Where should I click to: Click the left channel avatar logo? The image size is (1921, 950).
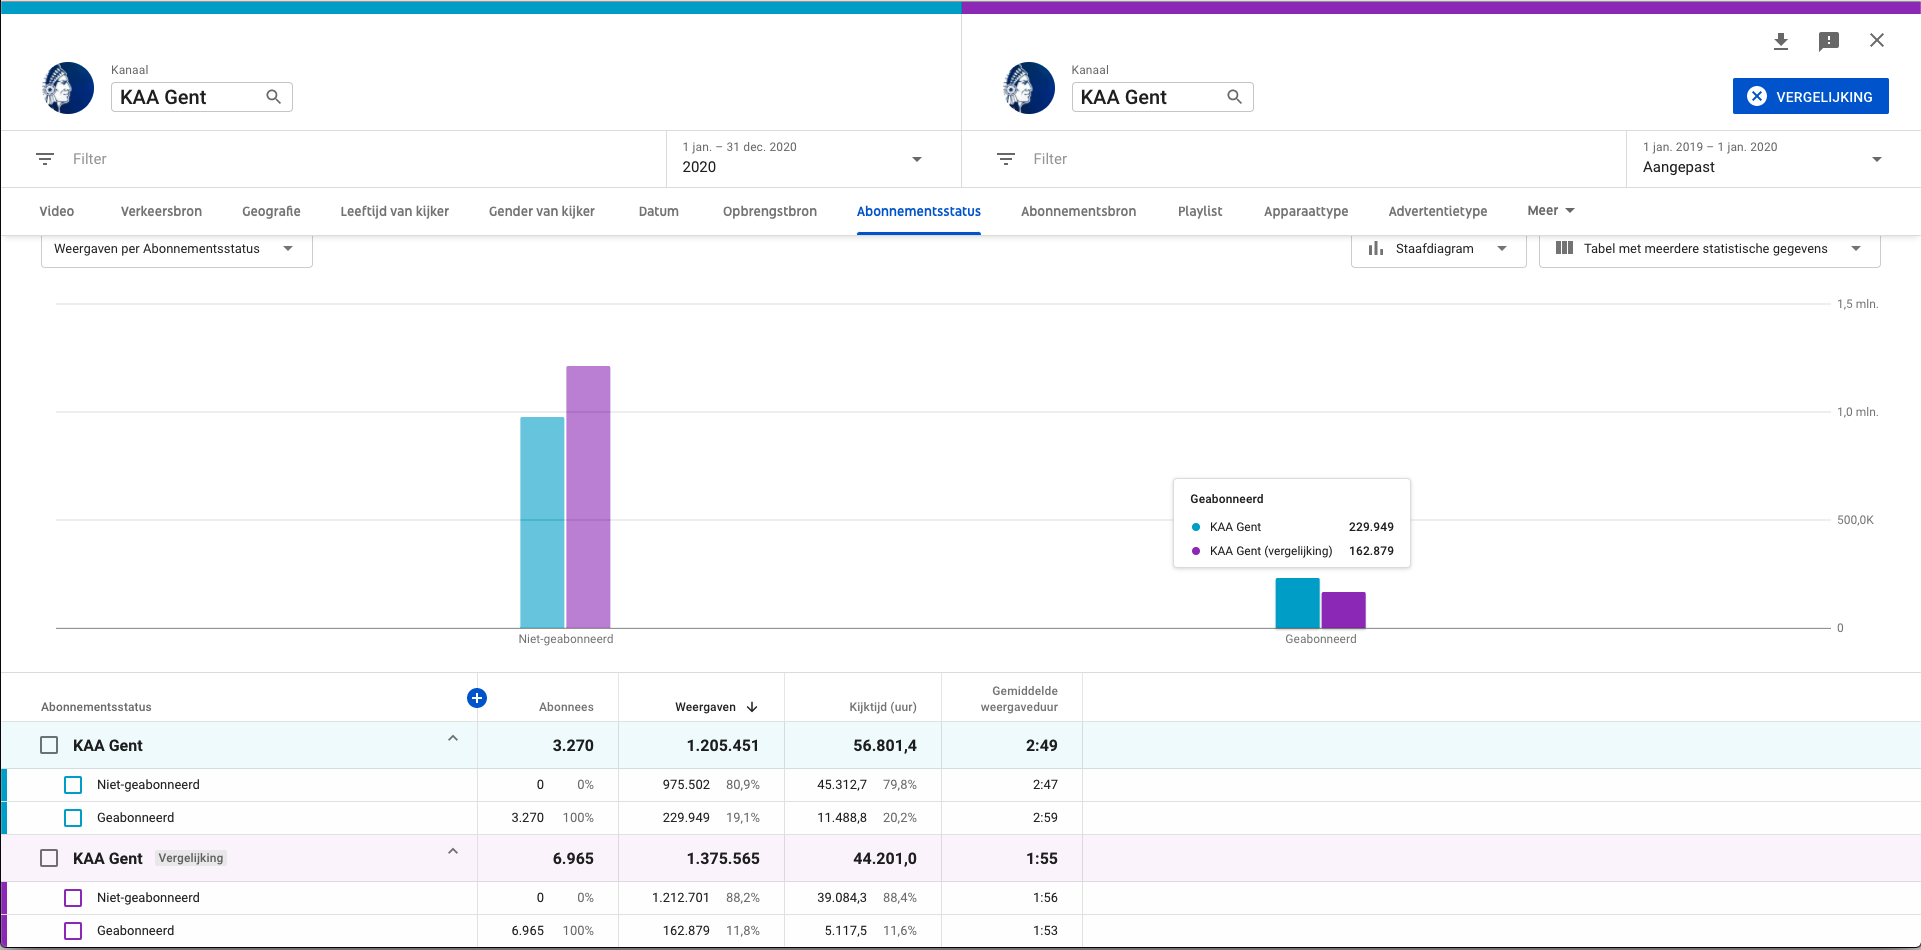click(x=68, y=88)
